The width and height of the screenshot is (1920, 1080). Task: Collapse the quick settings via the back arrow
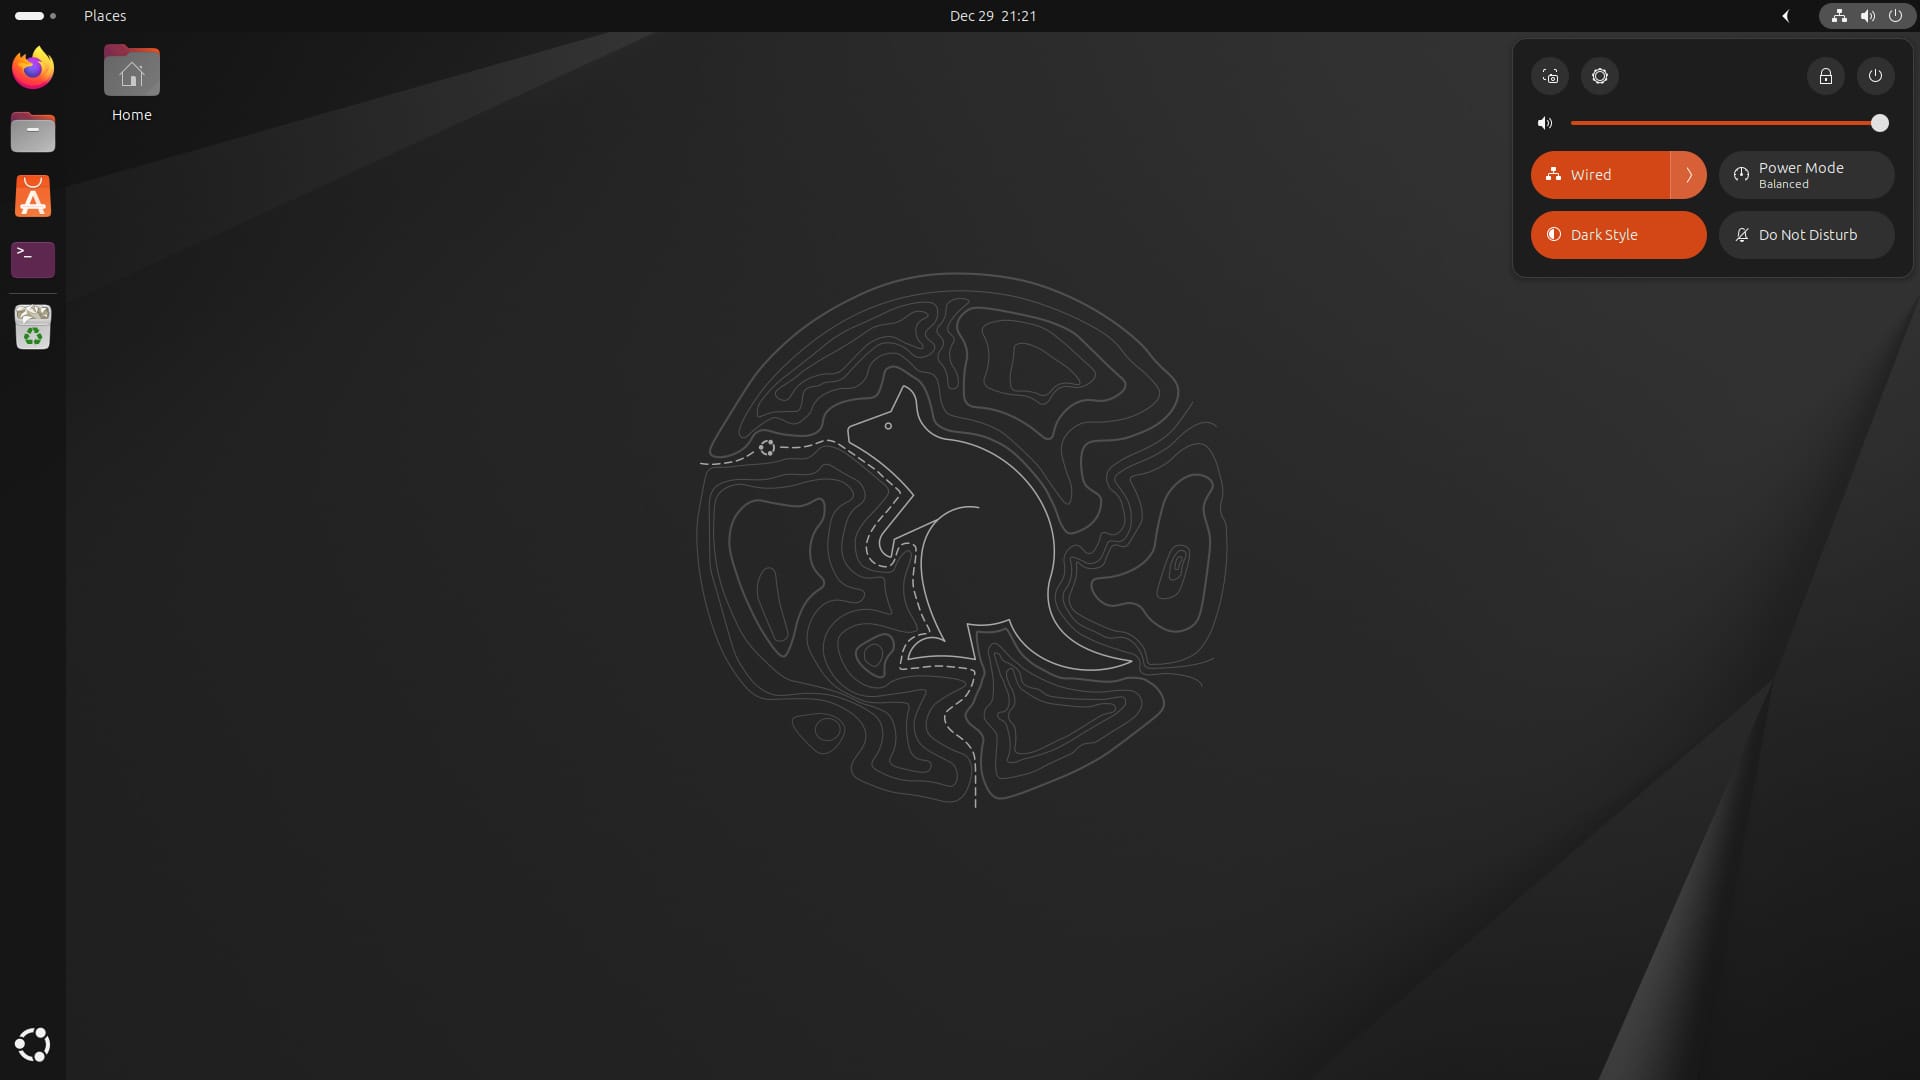click(x=1787, y=16)
